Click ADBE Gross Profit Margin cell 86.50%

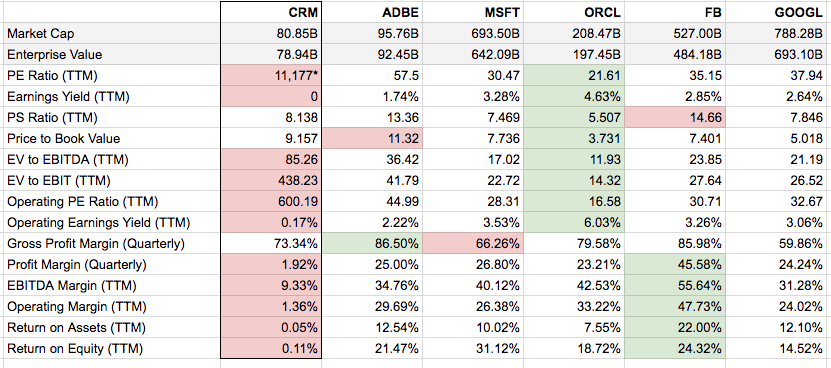(x=372, y=243)
